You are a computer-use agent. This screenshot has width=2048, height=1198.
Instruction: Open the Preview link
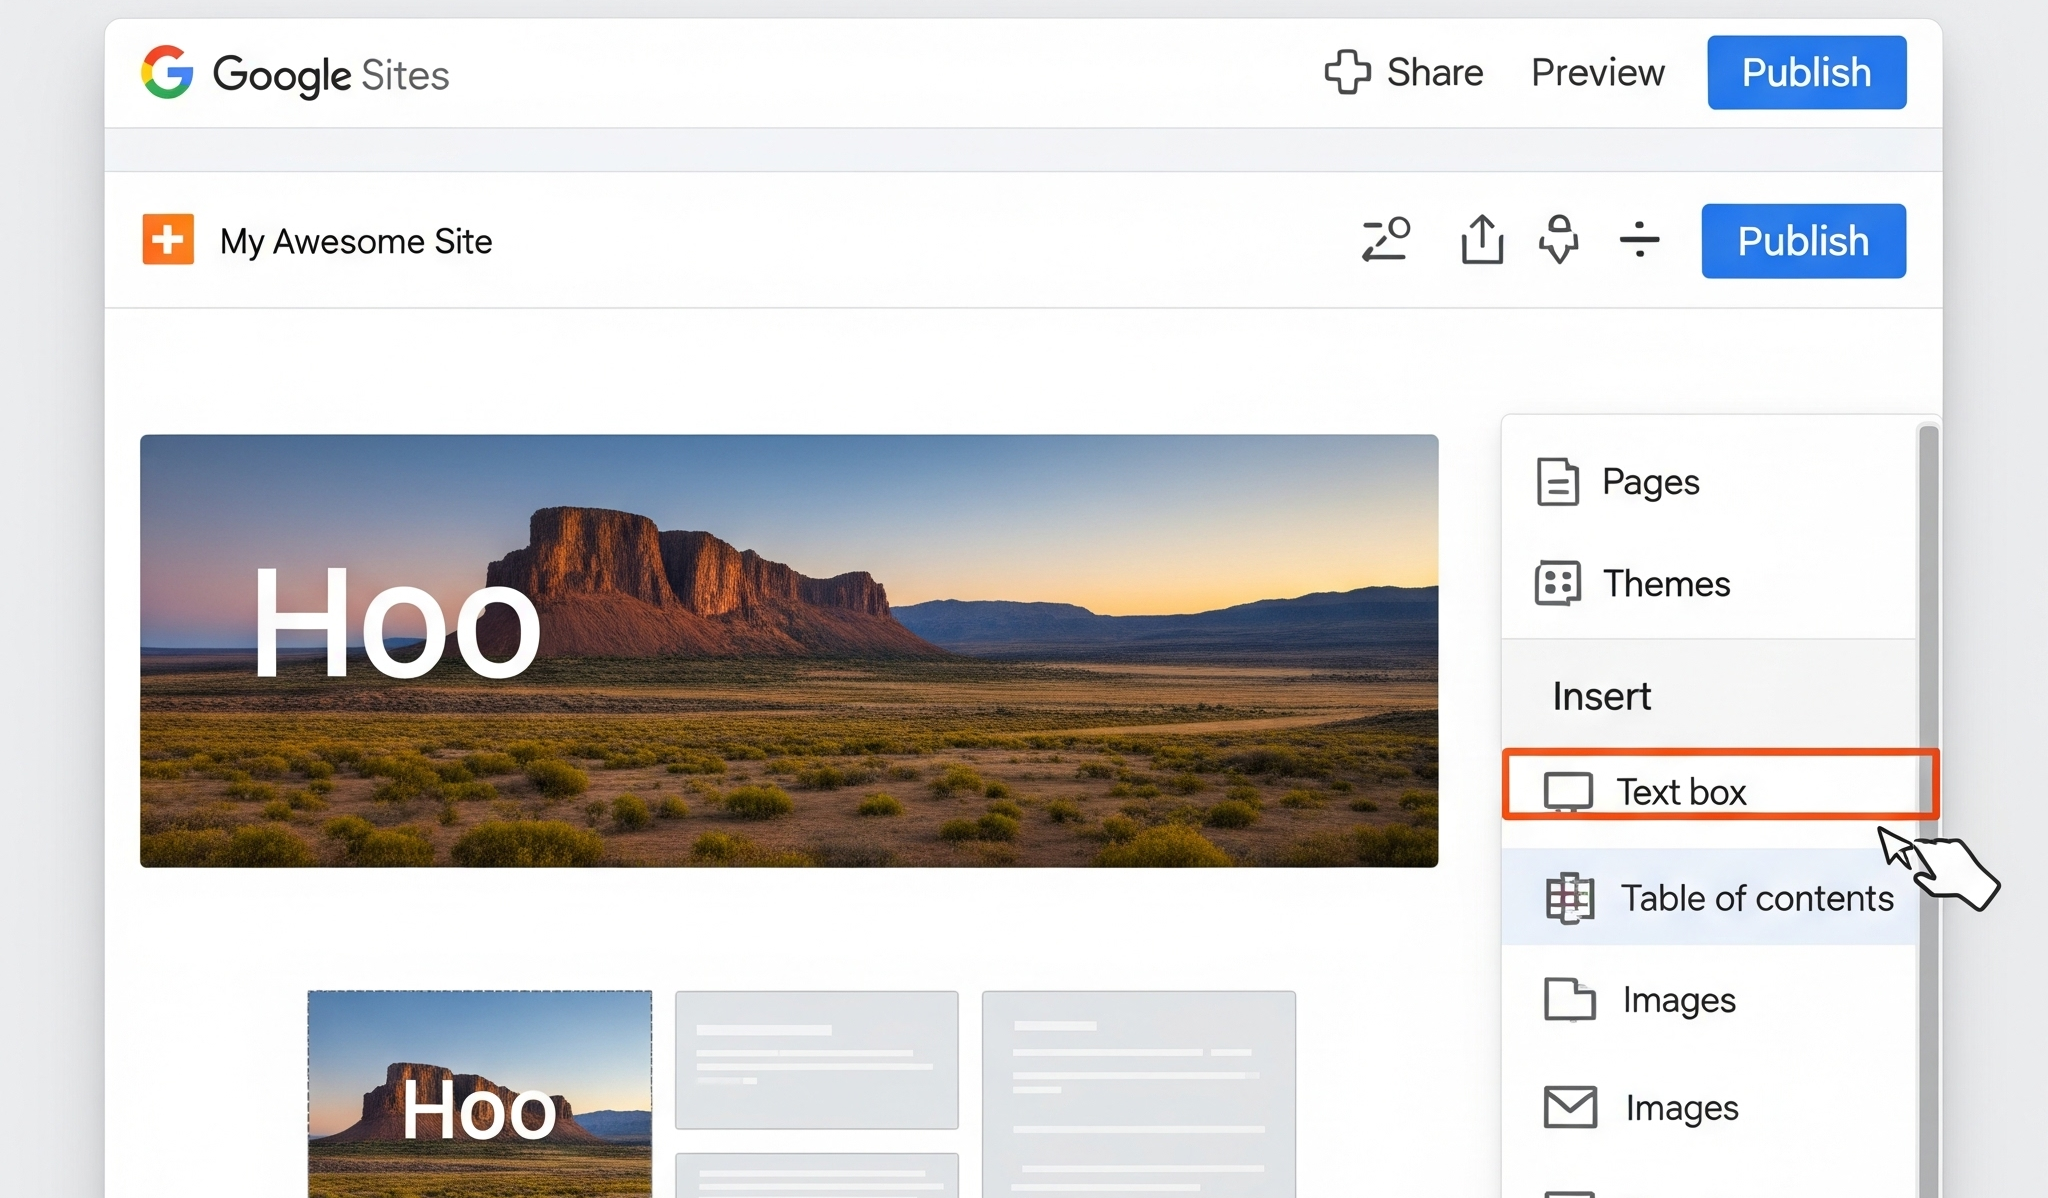point(1597,73)
